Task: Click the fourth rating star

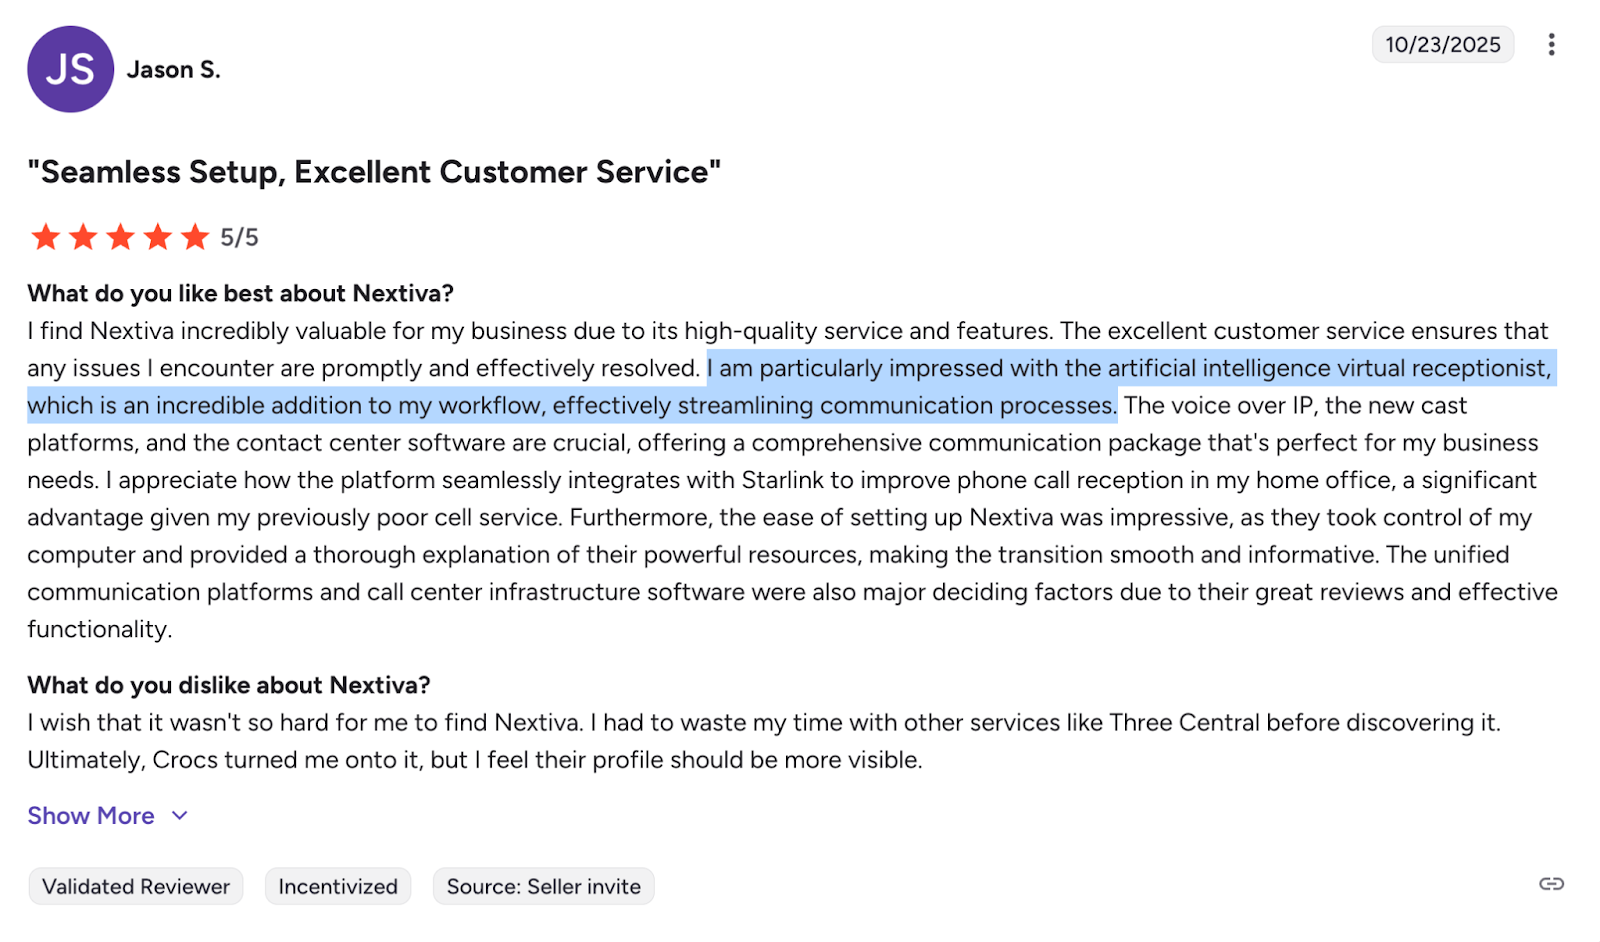Action: coord(158,237)
